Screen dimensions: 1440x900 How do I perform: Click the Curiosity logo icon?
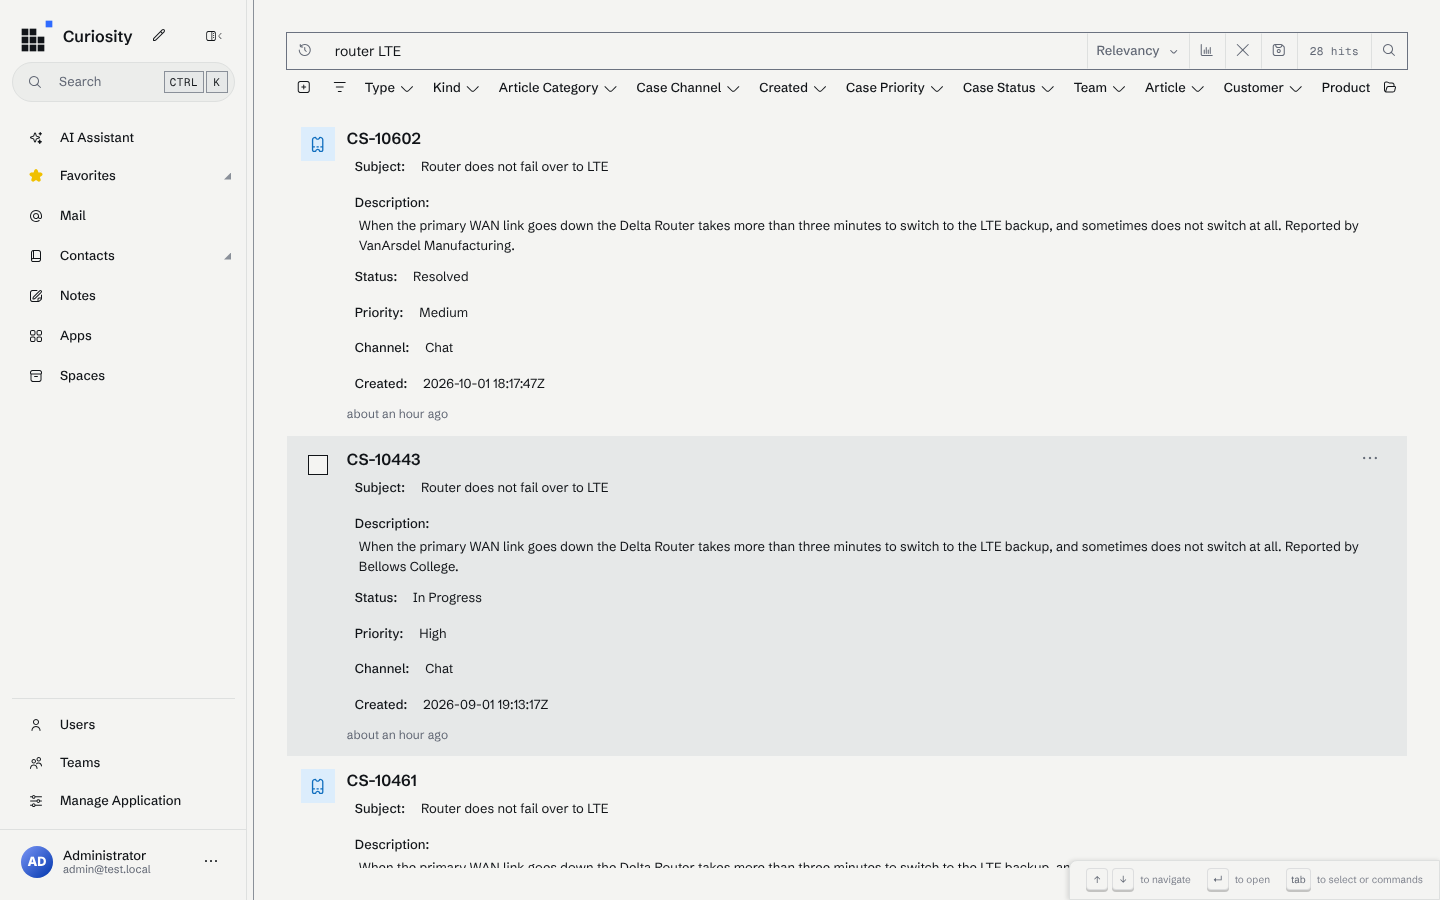tap(35, 37)
